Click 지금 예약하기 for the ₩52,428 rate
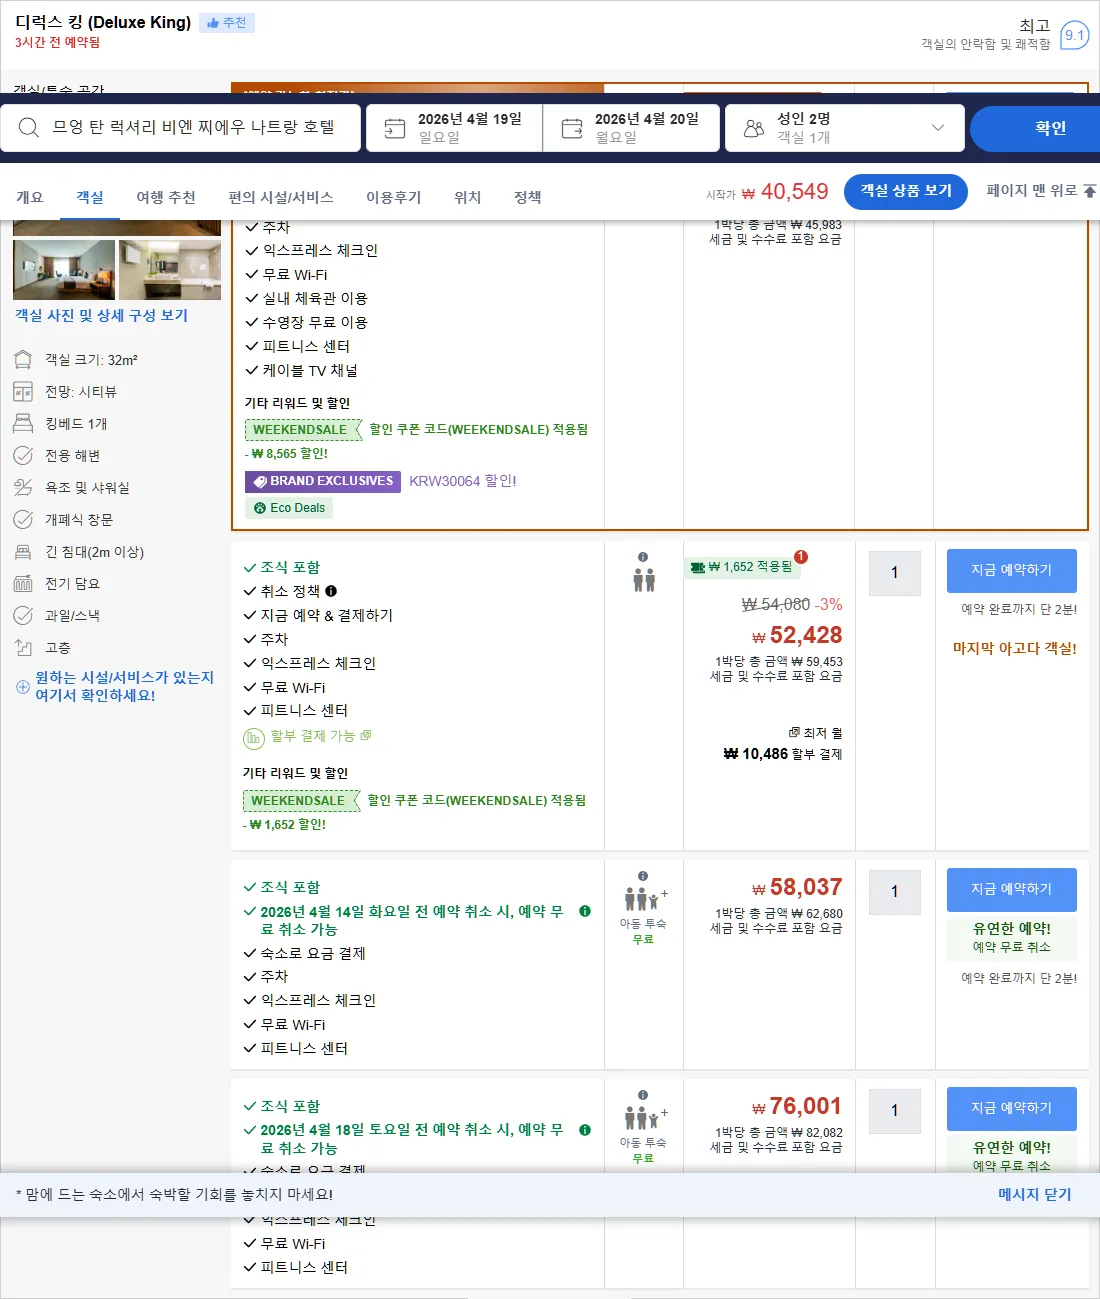 (1012, 571)
